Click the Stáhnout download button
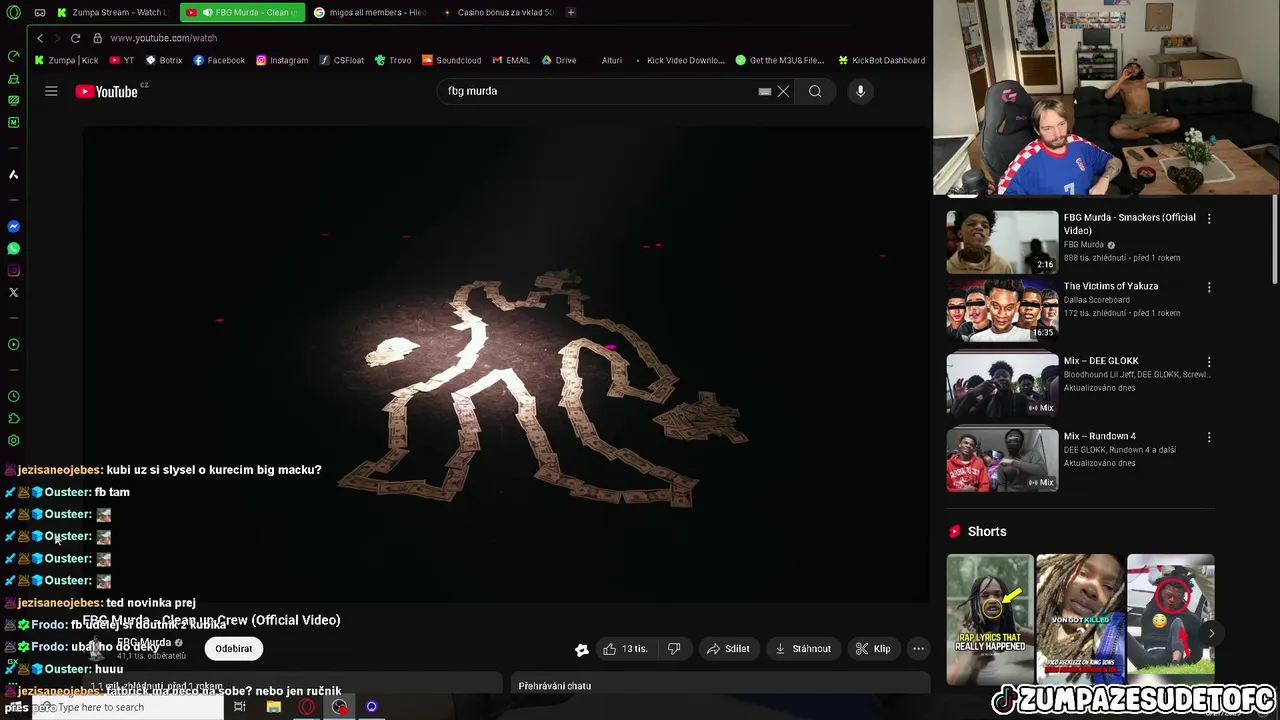Screen dimensions: 1280x720 [x=803, y=649]
